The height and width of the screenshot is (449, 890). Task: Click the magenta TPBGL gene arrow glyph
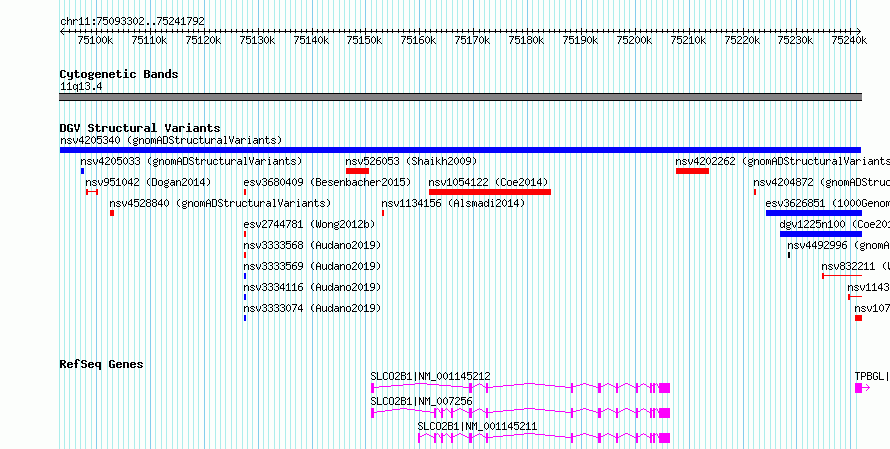click(863, 388)
